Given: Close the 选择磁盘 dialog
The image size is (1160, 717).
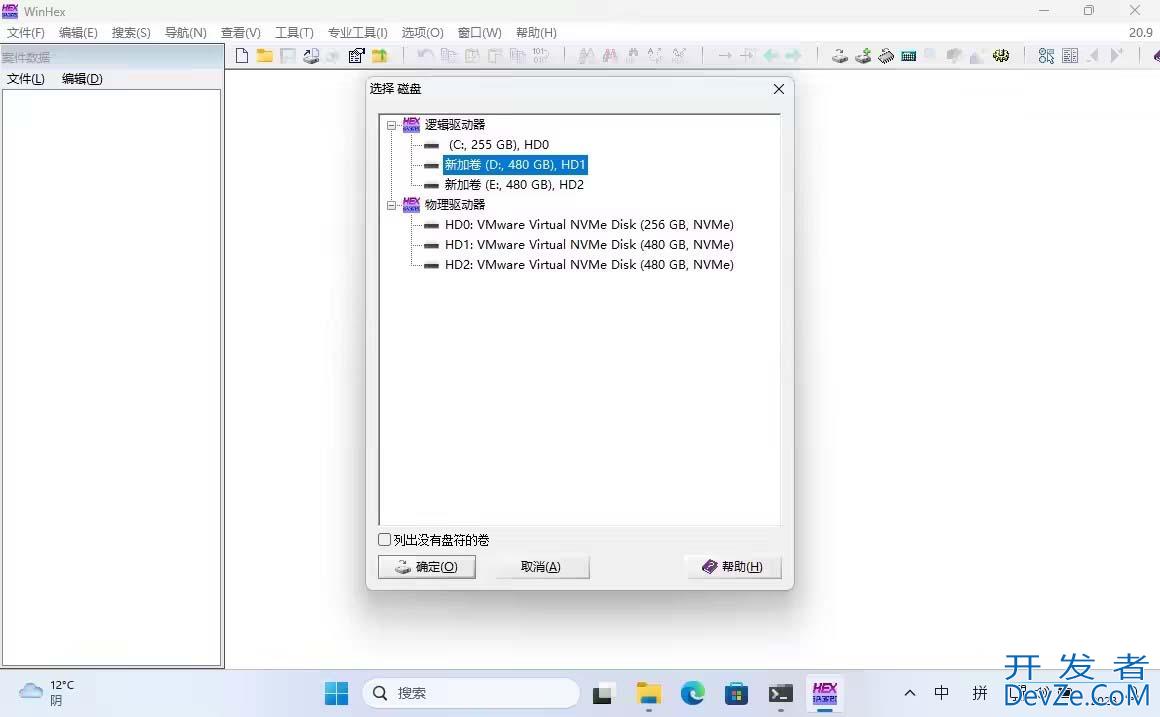Looking at the screenshot, I should (x=778, y=89).
